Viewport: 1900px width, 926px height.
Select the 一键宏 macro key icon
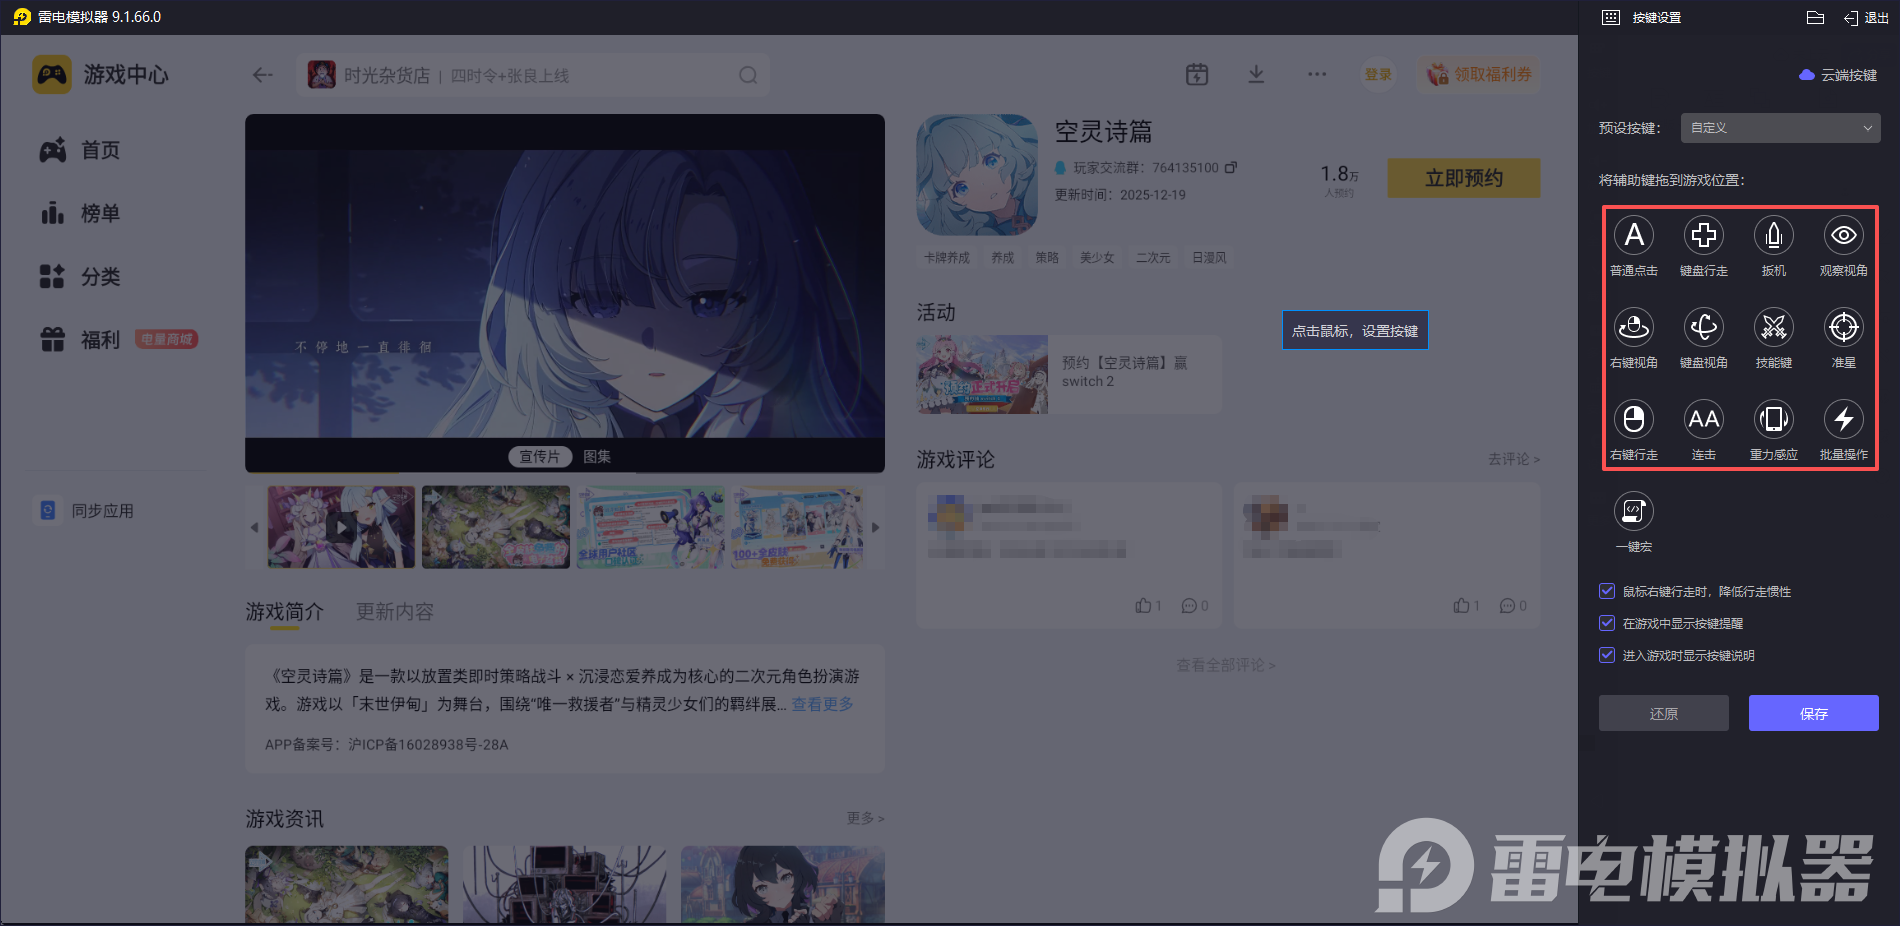coord(1633,512)
